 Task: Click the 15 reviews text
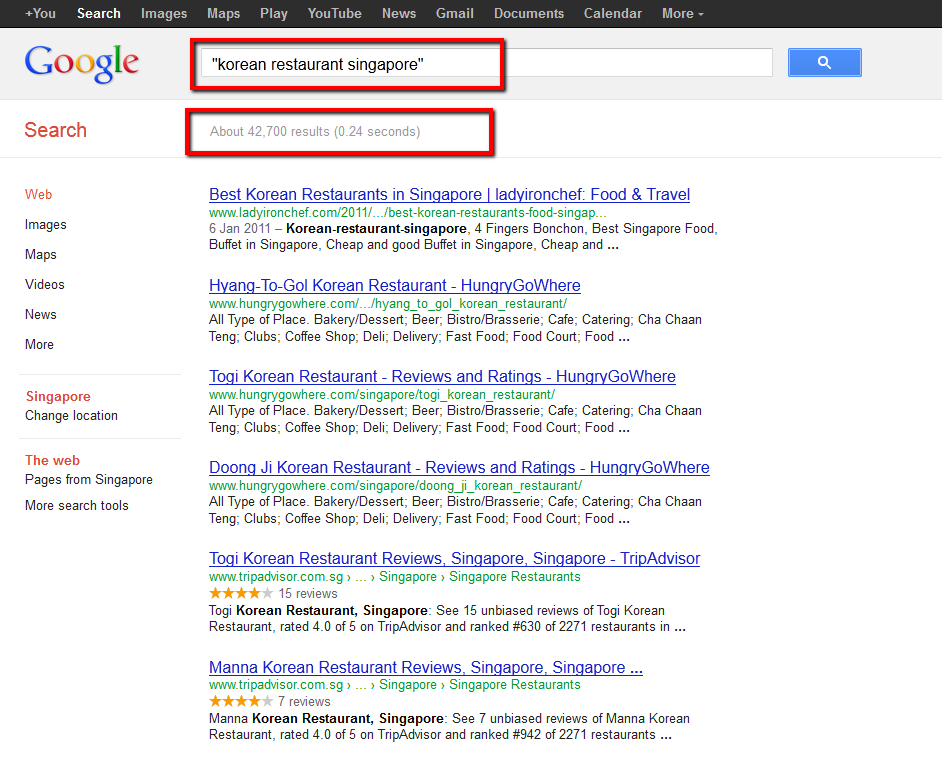click(308, 593)
